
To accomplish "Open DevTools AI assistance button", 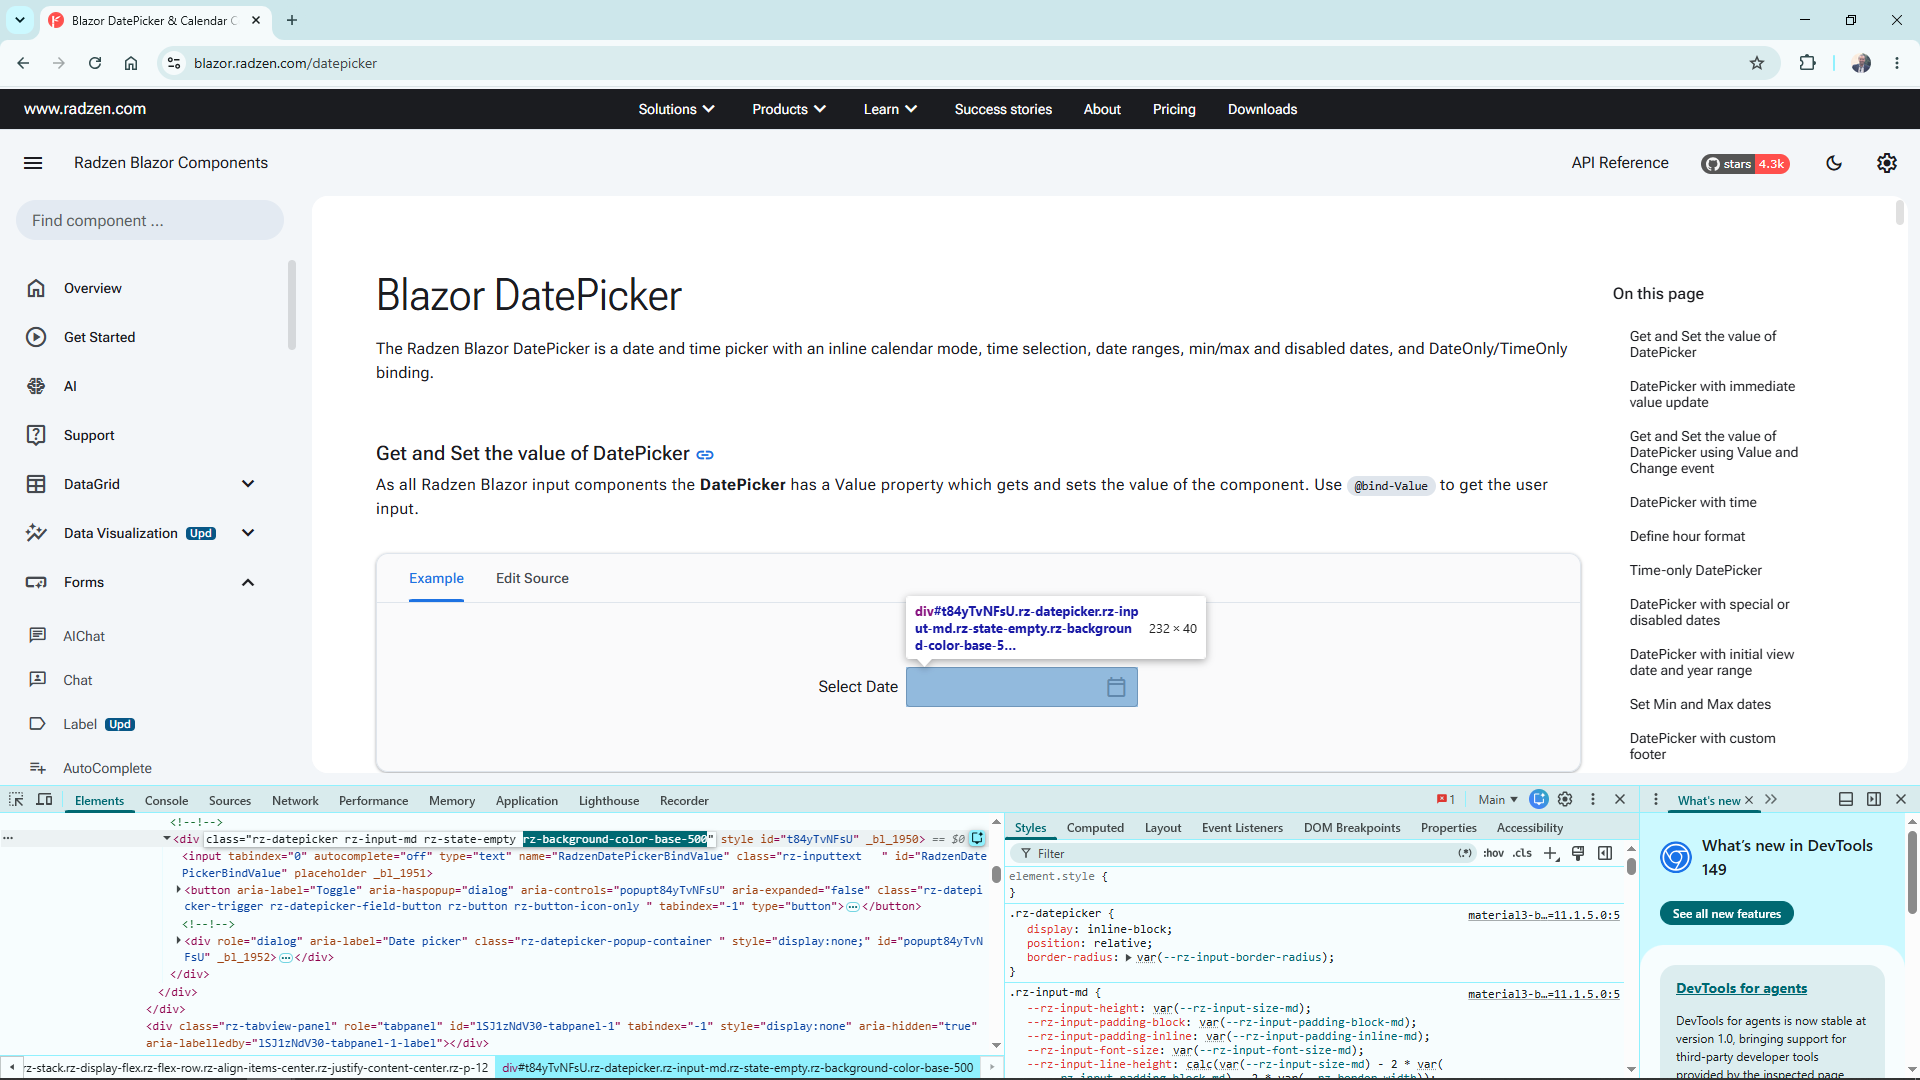I will coord(1539,800).
